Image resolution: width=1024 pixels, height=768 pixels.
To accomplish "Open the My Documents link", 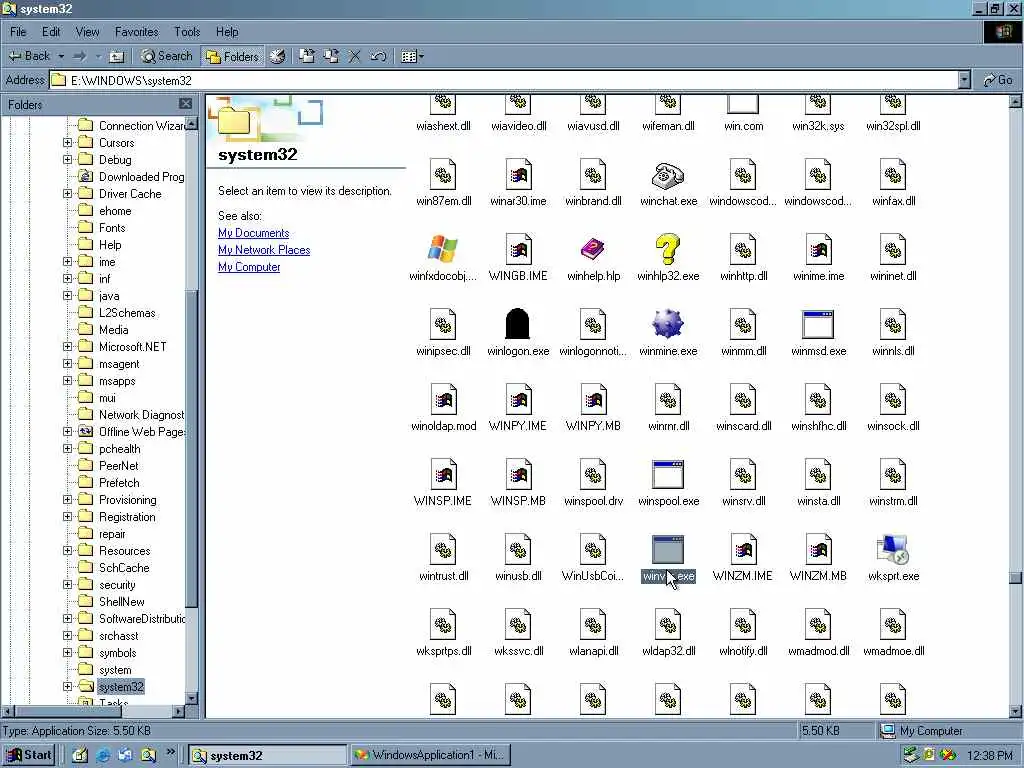I will click(x=253, y=233).
